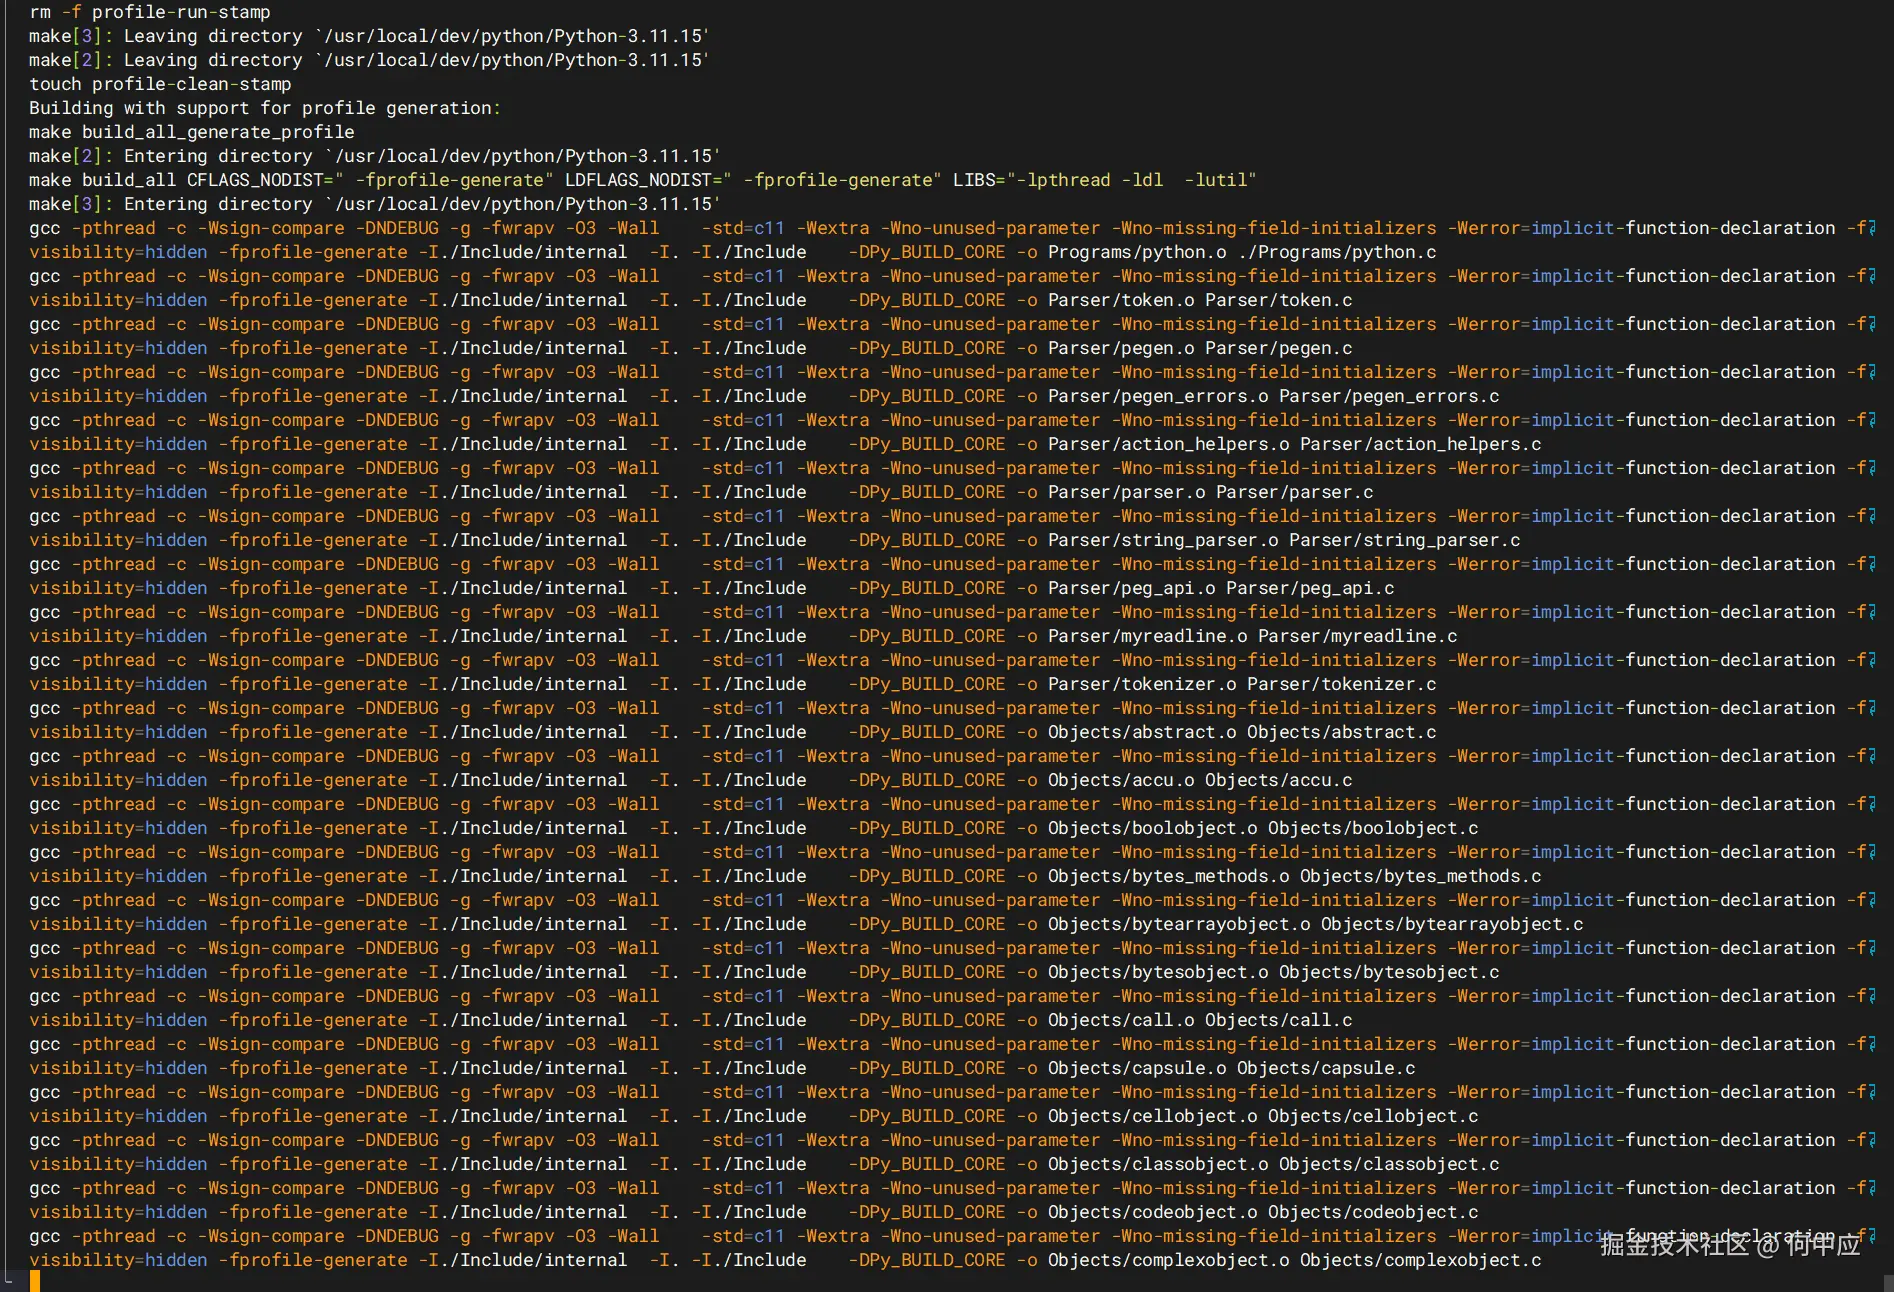Image resolution: width=1894 pixels, height=1292 pixels.
Task: Click the "Parser/pegen.c" source file name
Action: (x=1279, y=348)
